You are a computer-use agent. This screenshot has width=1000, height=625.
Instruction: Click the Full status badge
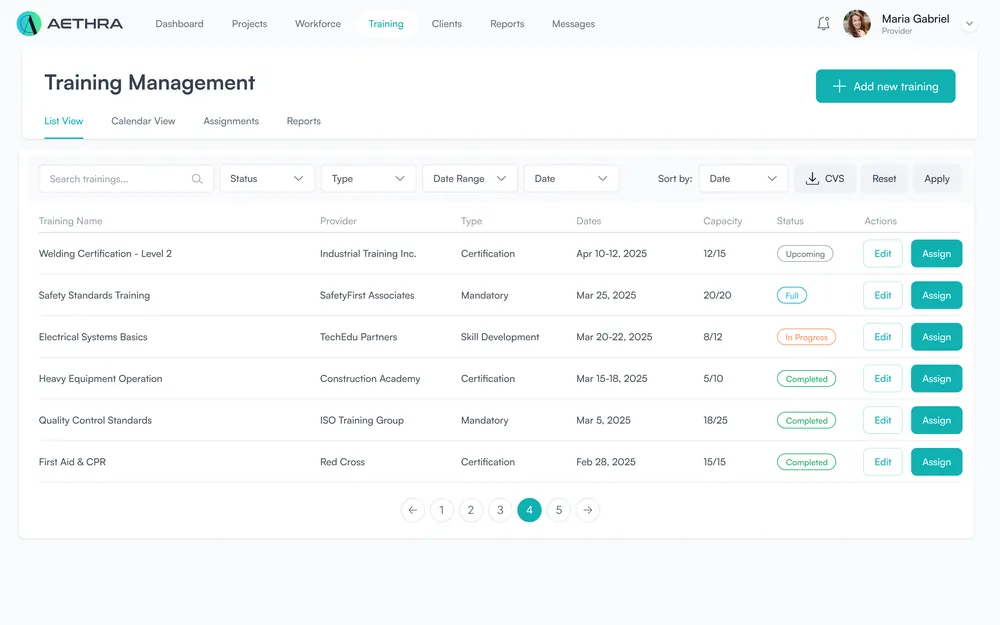pyautogui.click(x=791, y=295)
